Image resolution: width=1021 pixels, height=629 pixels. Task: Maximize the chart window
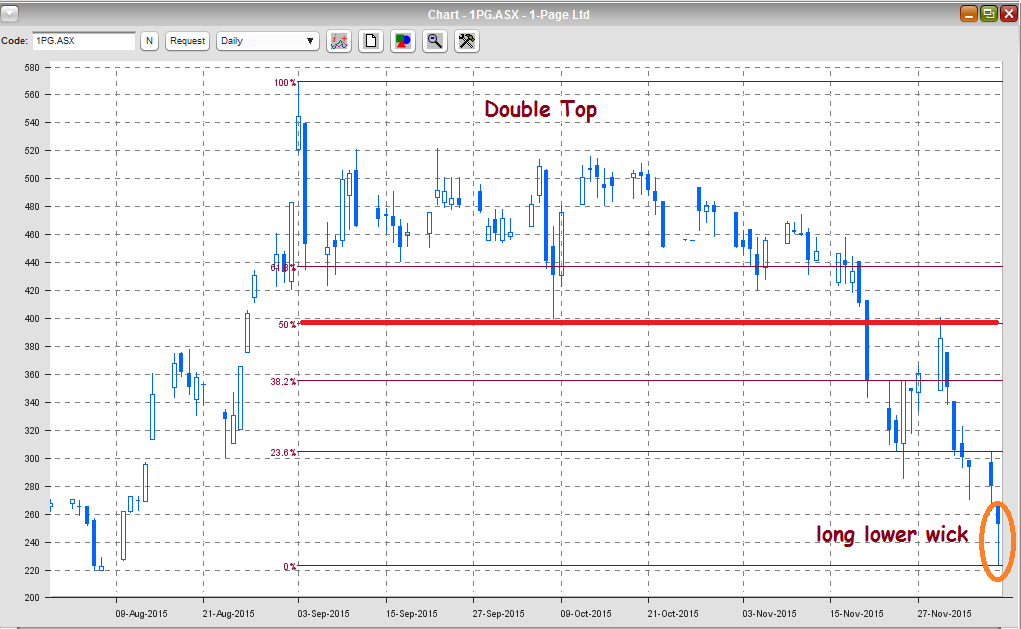pyautogui.click(x=988, y=14)
